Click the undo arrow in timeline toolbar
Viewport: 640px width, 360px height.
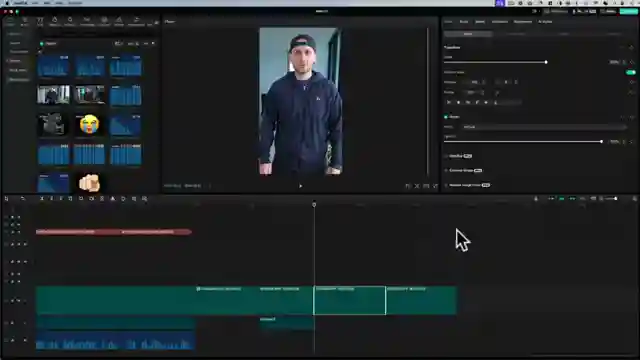tap(22, 199)
